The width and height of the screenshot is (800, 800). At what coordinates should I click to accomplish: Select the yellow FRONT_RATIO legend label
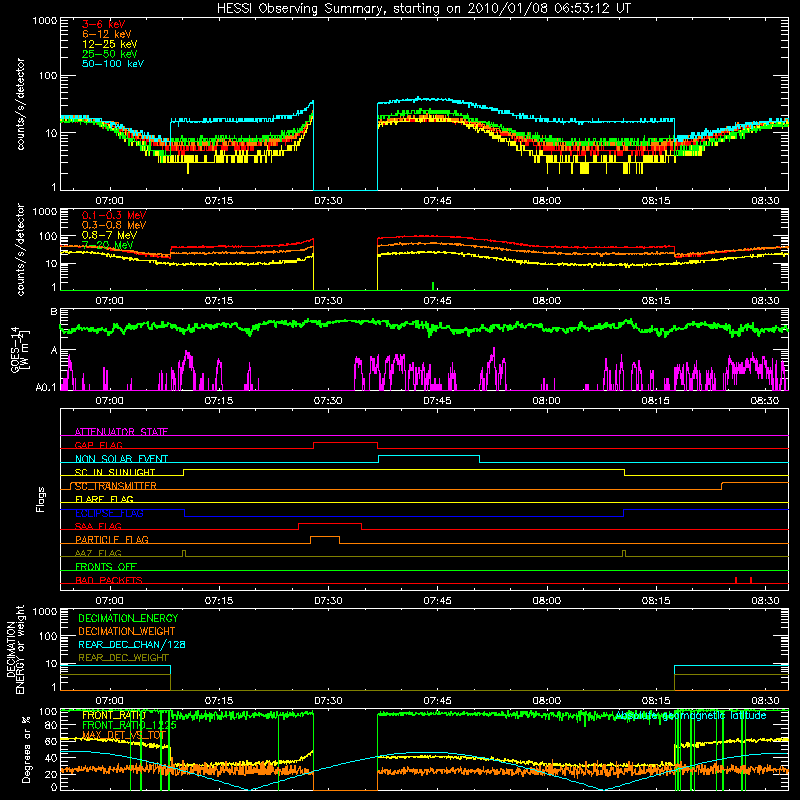pos(113,715)
